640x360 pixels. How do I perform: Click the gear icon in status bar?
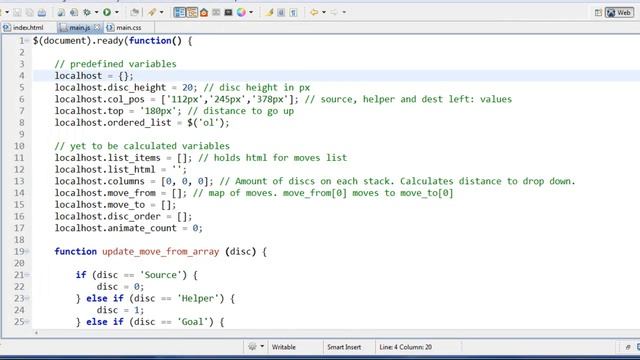252,347
